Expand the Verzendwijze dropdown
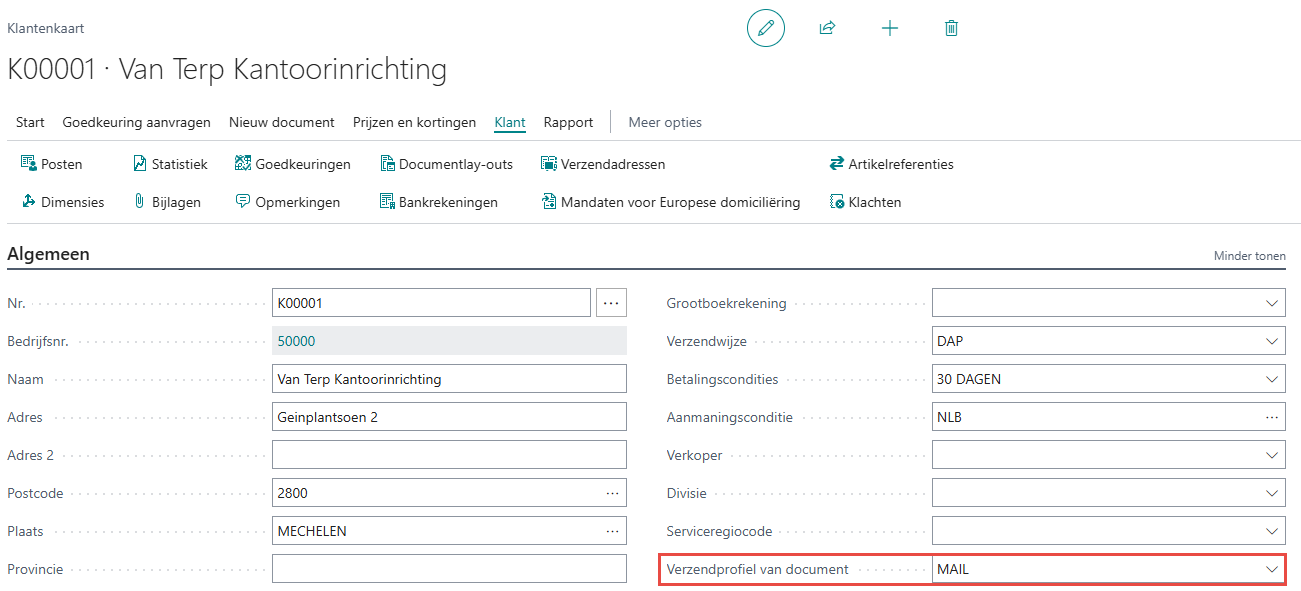This screenshot has width=1301, height=591. click(x=1272, y=341)
